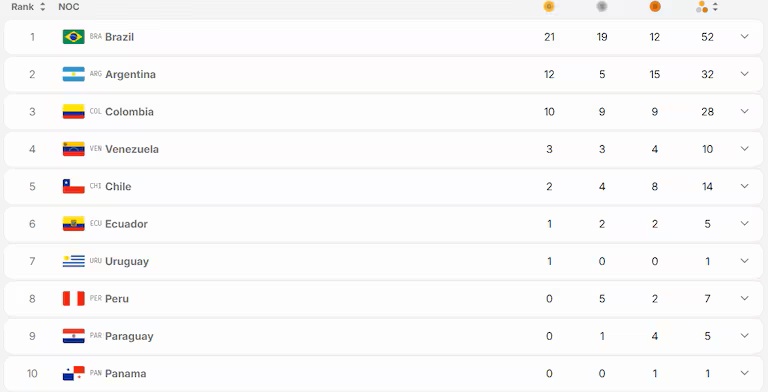Sort by the silver medal column icon
The width and height of the screenshot is (768, 392).
(x=602, y=7)
